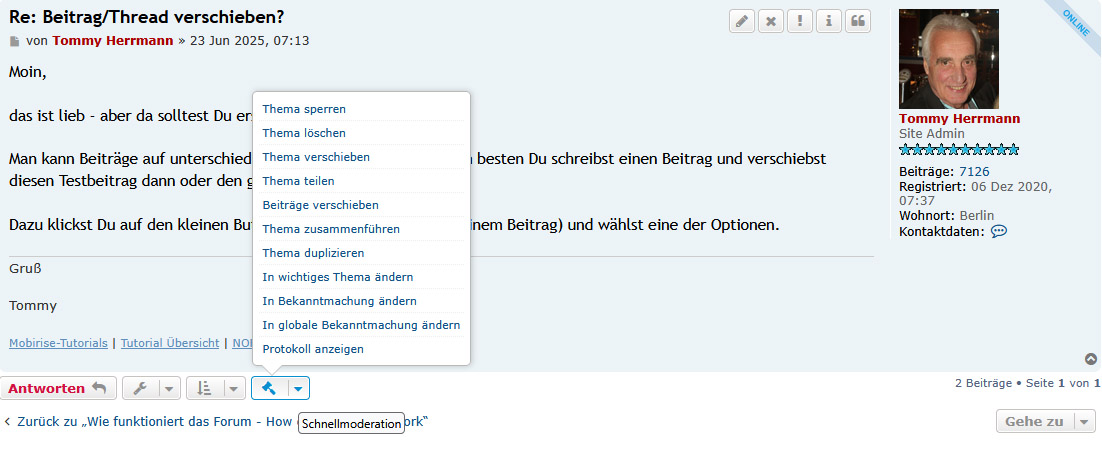
Task: Open the sort options dropdown arrow
Action: pyautogui.click(x=234, y=388)
